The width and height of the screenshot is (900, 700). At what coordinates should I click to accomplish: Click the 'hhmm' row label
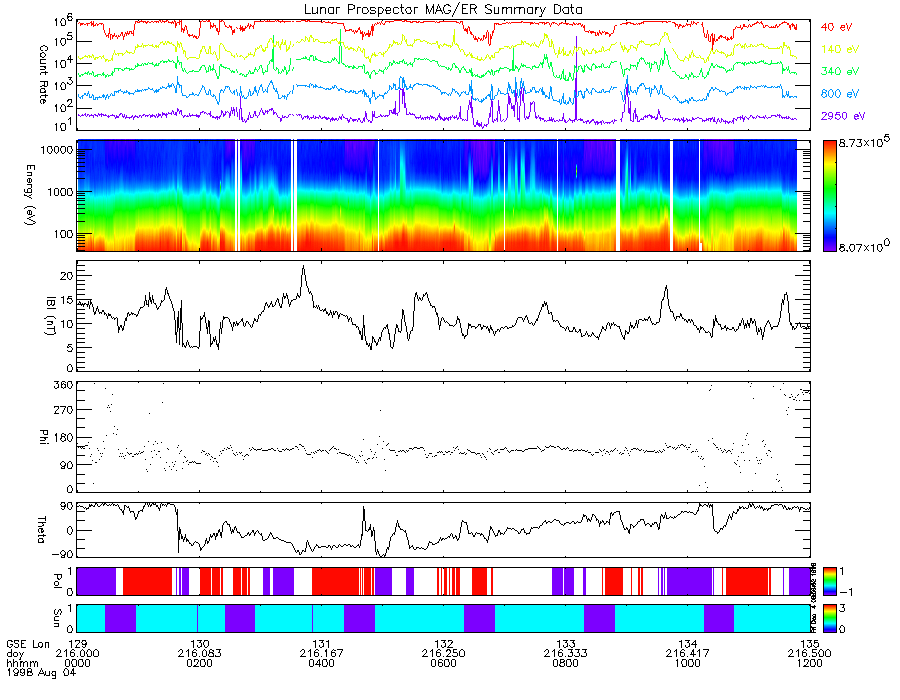(x=20, y=663)
